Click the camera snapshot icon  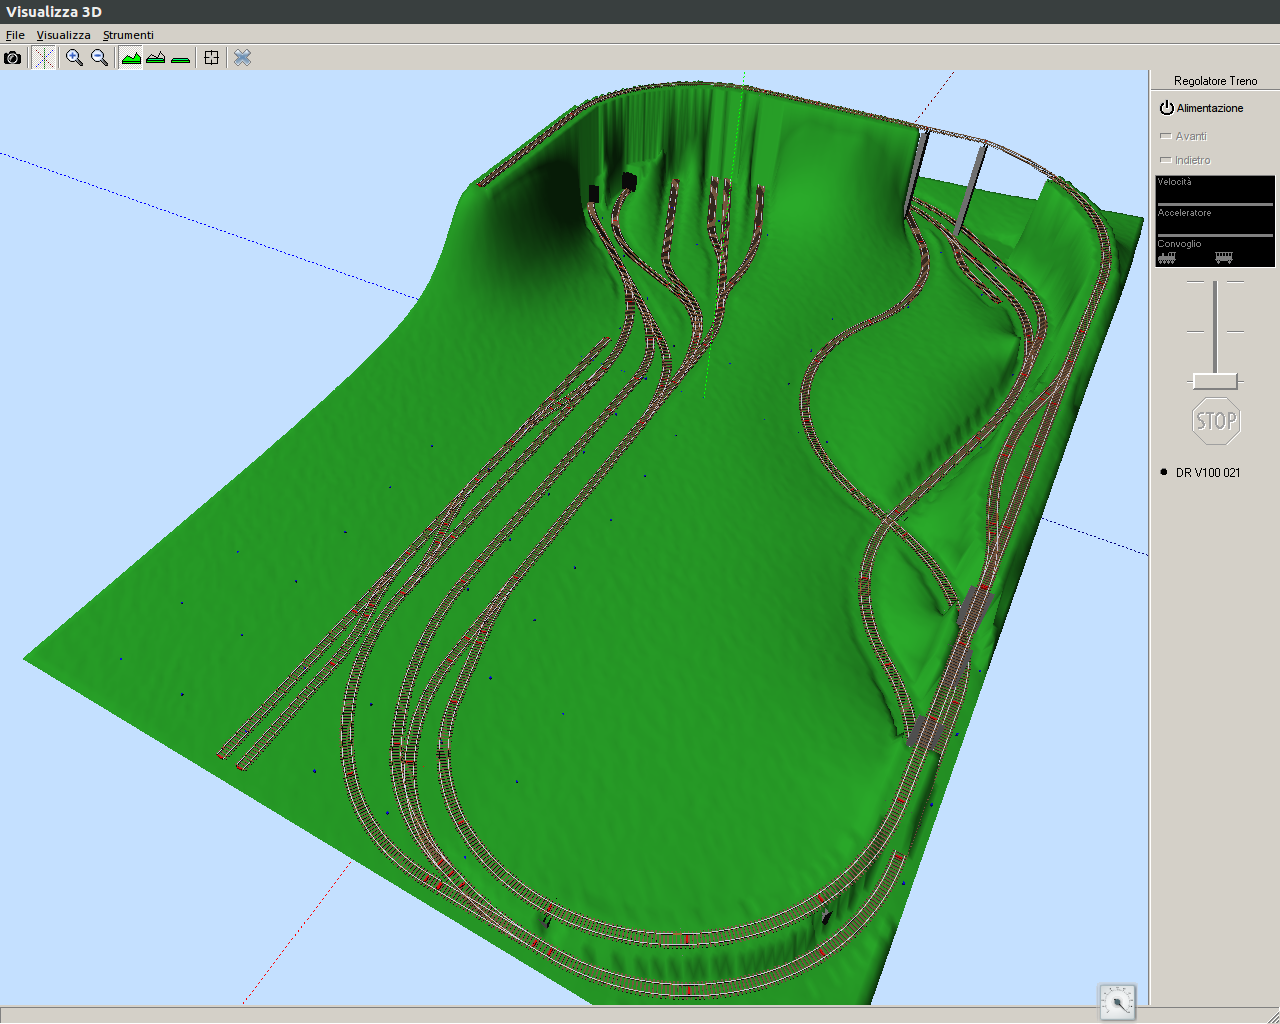click(13, 58)
